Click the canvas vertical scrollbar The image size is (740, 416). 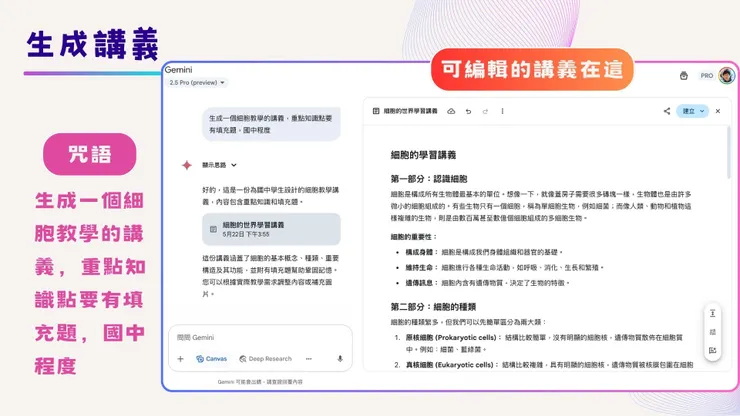(x=729, y=153)
